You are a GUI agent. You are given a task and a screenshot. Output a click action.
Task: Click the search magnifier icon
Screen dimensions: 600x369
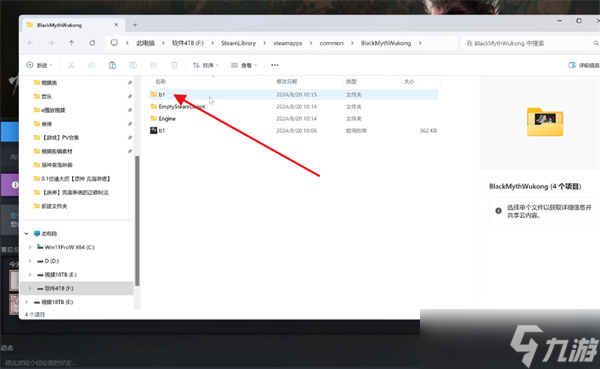[x=596, y=43]
